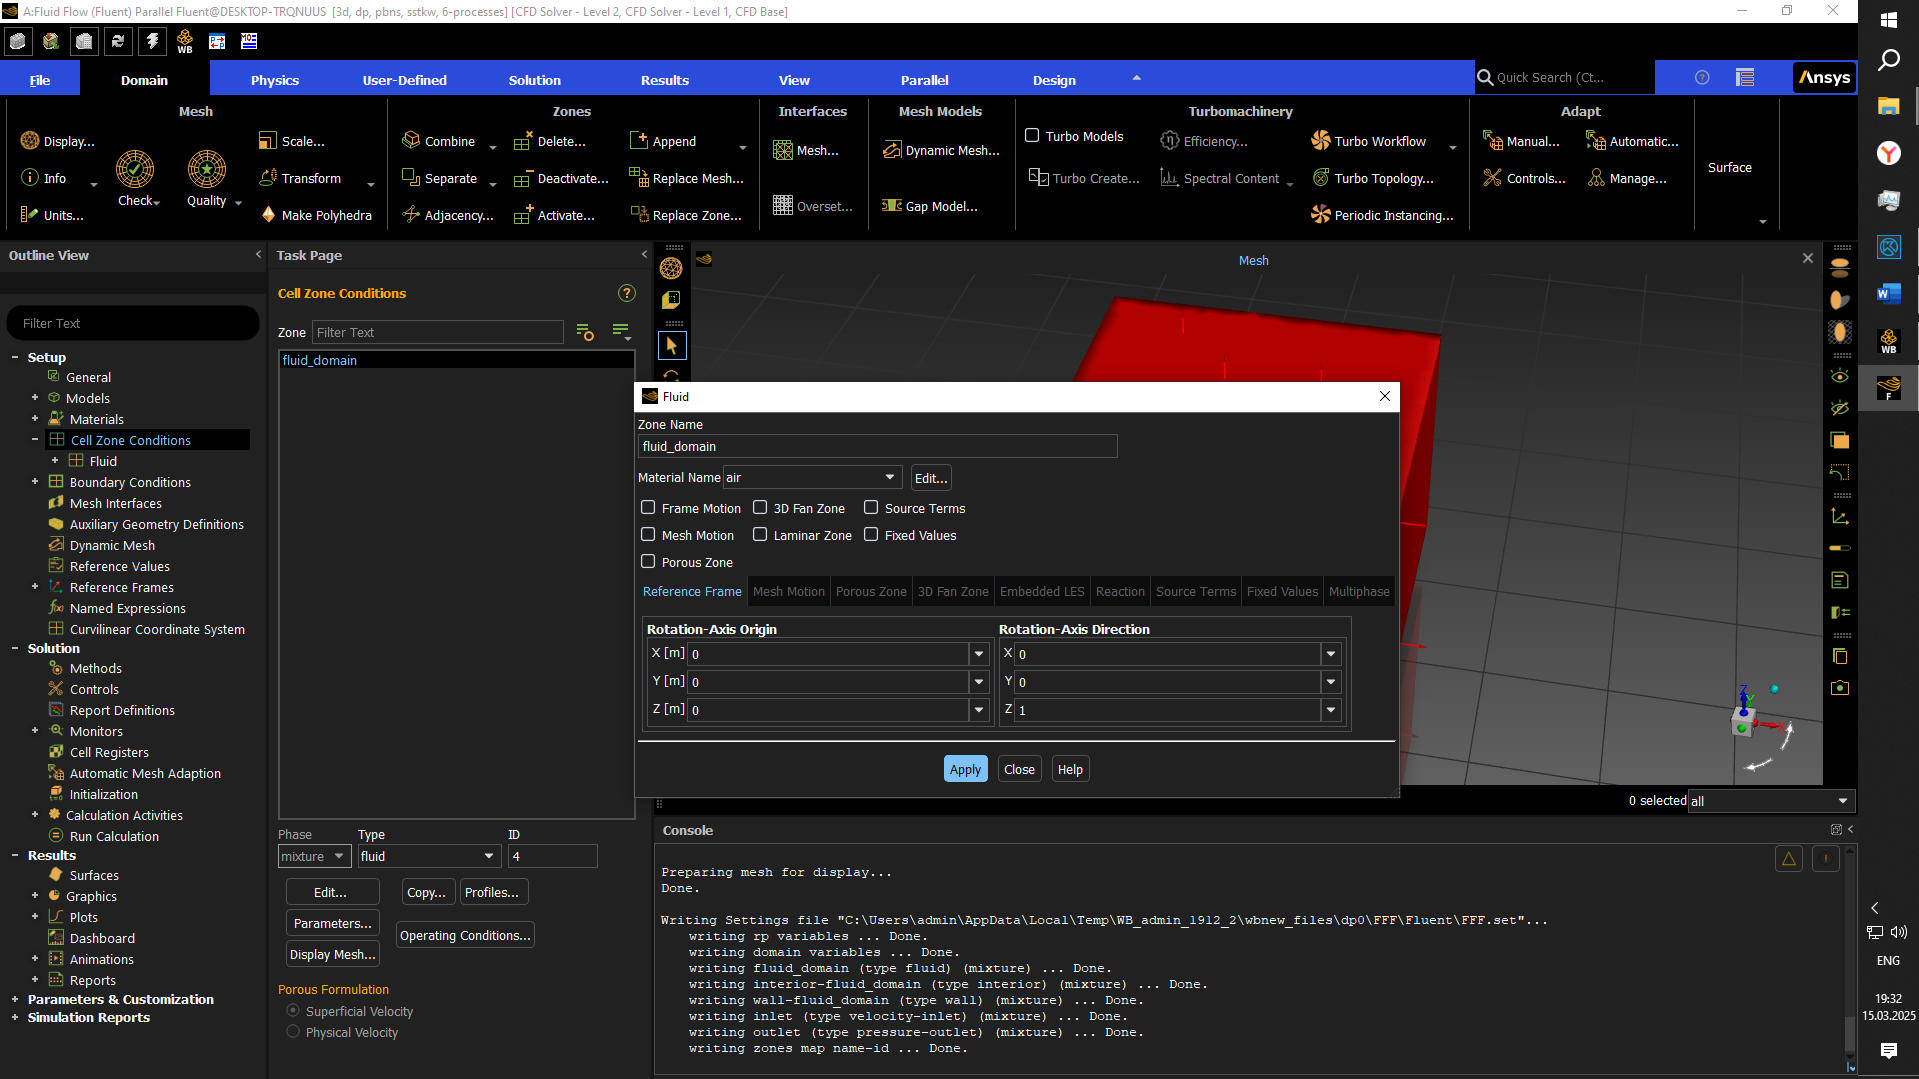Click the Operating Conditions button

tap(465, 936)
